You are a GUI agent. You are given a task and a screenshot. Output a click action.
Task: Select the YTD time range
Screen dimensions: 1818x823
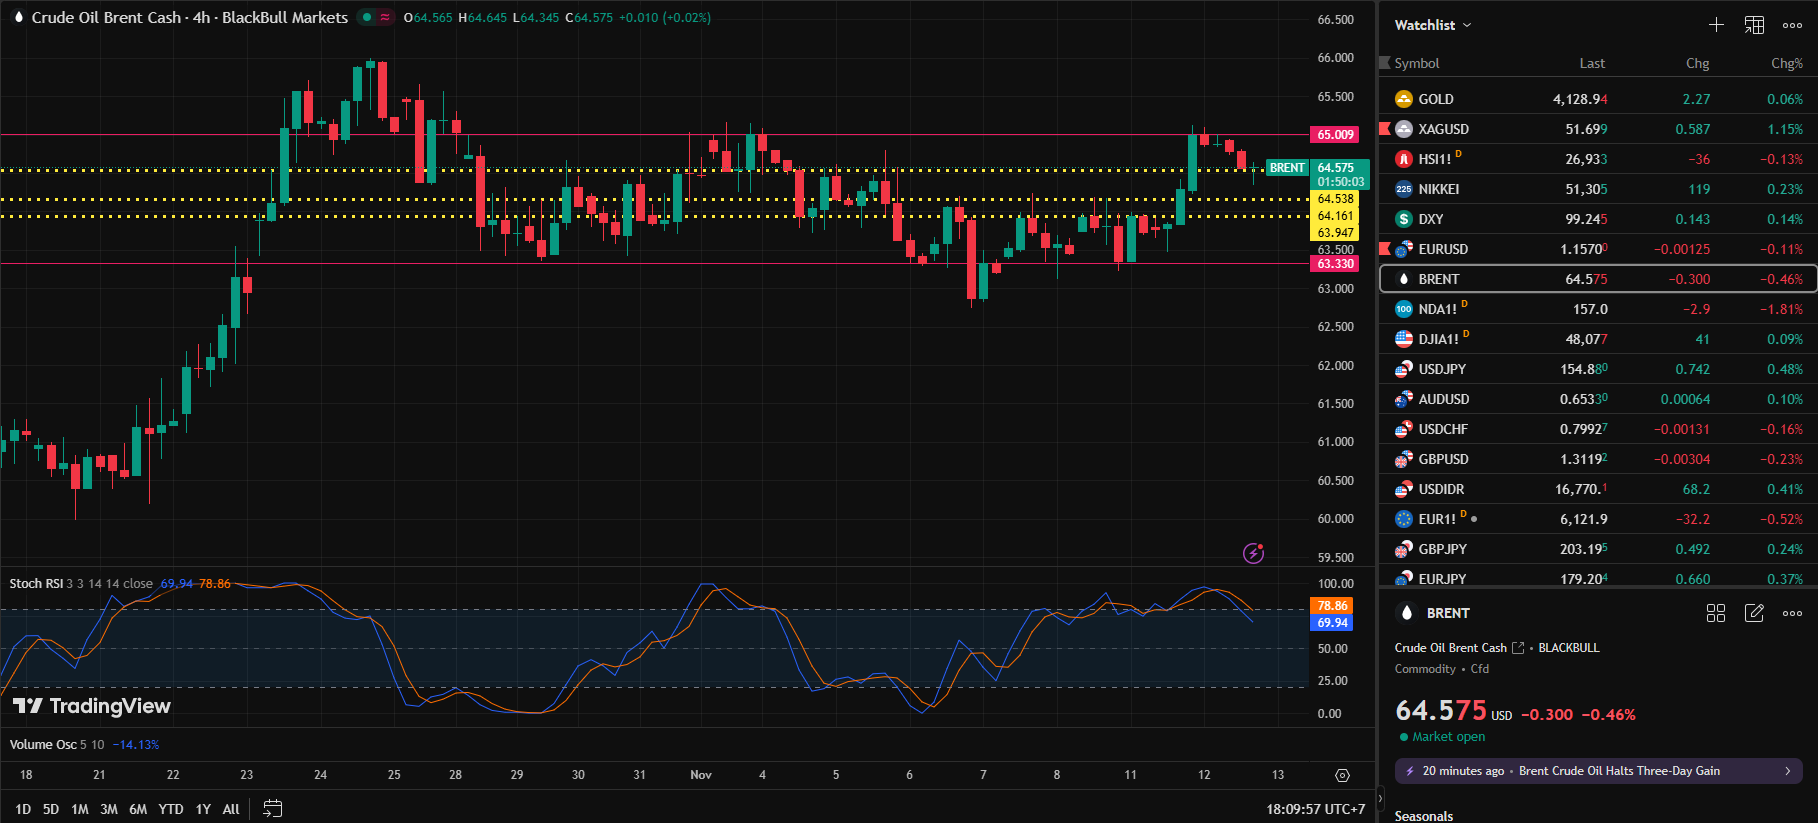tap(171, 809)
